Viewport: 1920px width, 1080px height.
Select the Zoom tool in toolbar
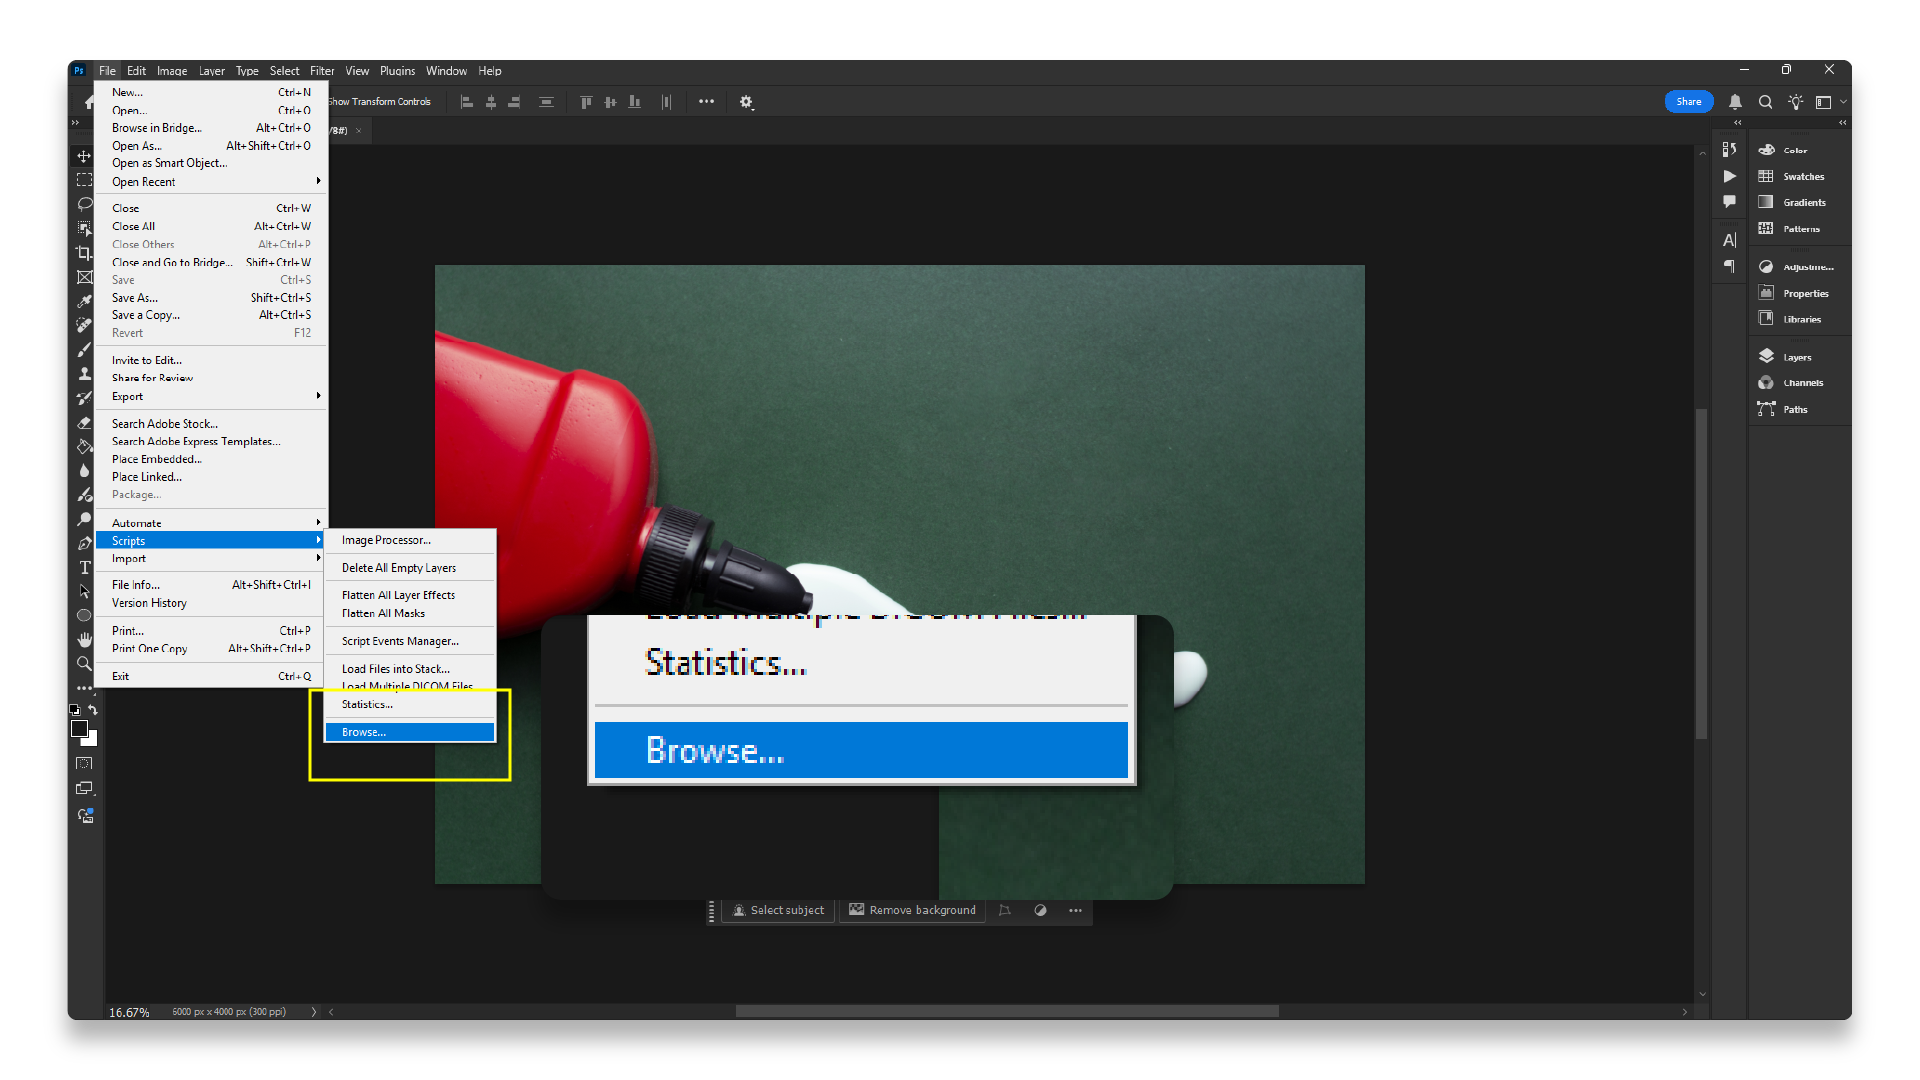84,663
